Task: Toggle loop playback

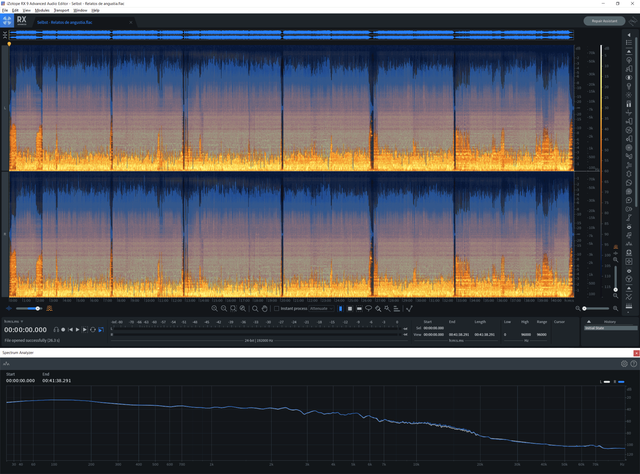Action: pyautogui.click(x=93, y=329)
